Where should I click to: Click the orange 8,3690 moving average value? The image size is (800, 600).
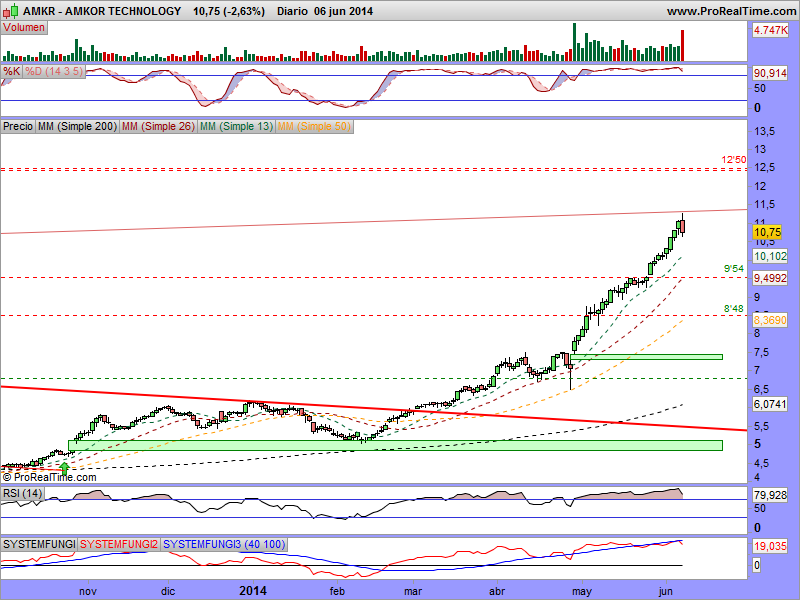coord(770,320)
